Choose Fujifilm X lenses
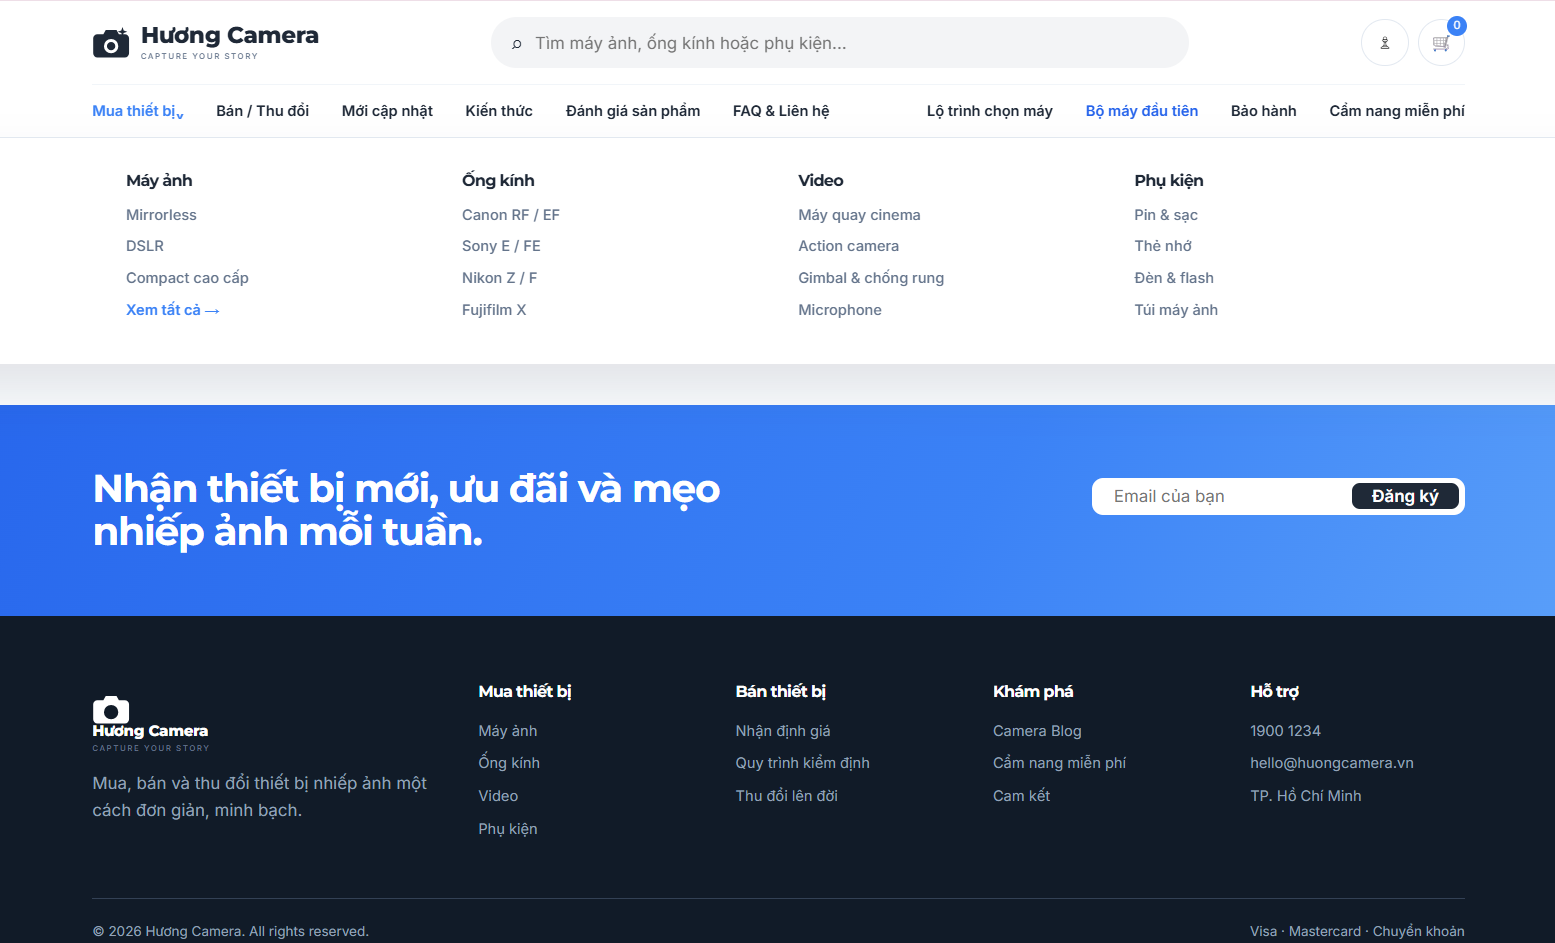Viewport: 1555px width, 943px height. (x=494, y=310)
